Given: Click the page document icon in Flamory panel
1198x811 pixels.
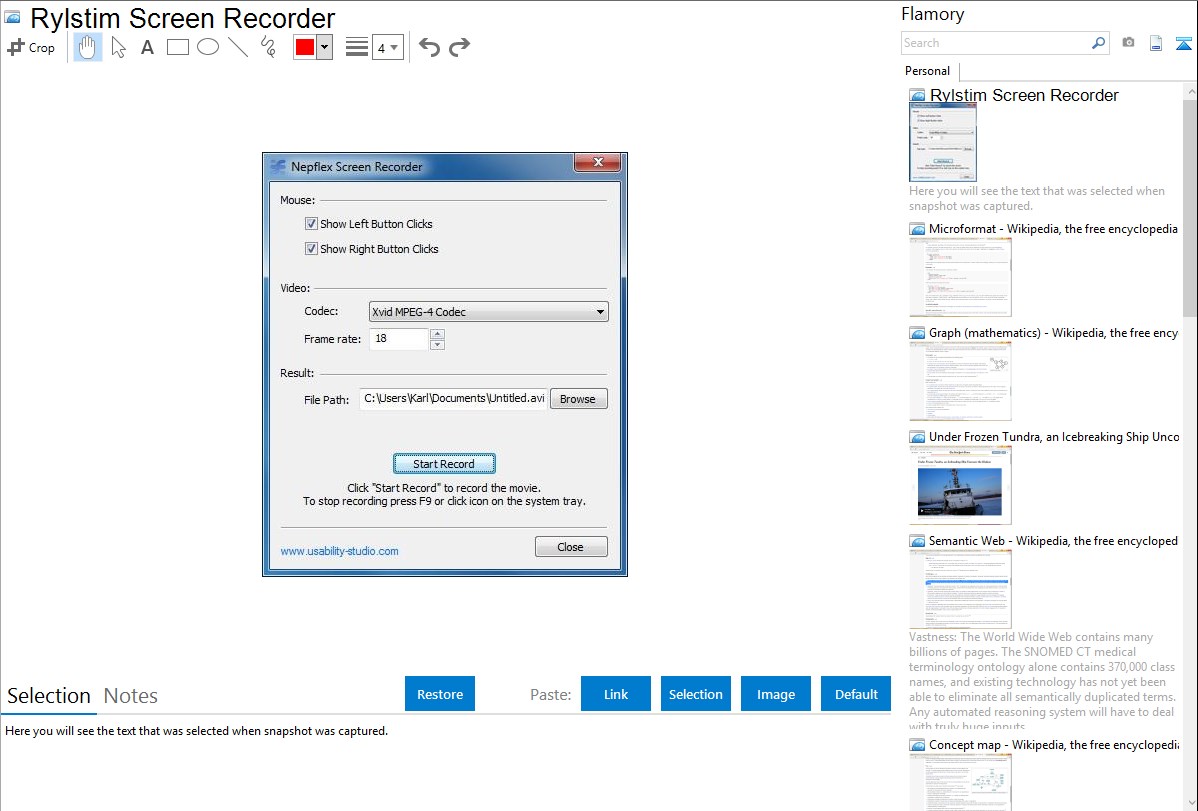Looking at the screenshot, I should click(1156, 43).
